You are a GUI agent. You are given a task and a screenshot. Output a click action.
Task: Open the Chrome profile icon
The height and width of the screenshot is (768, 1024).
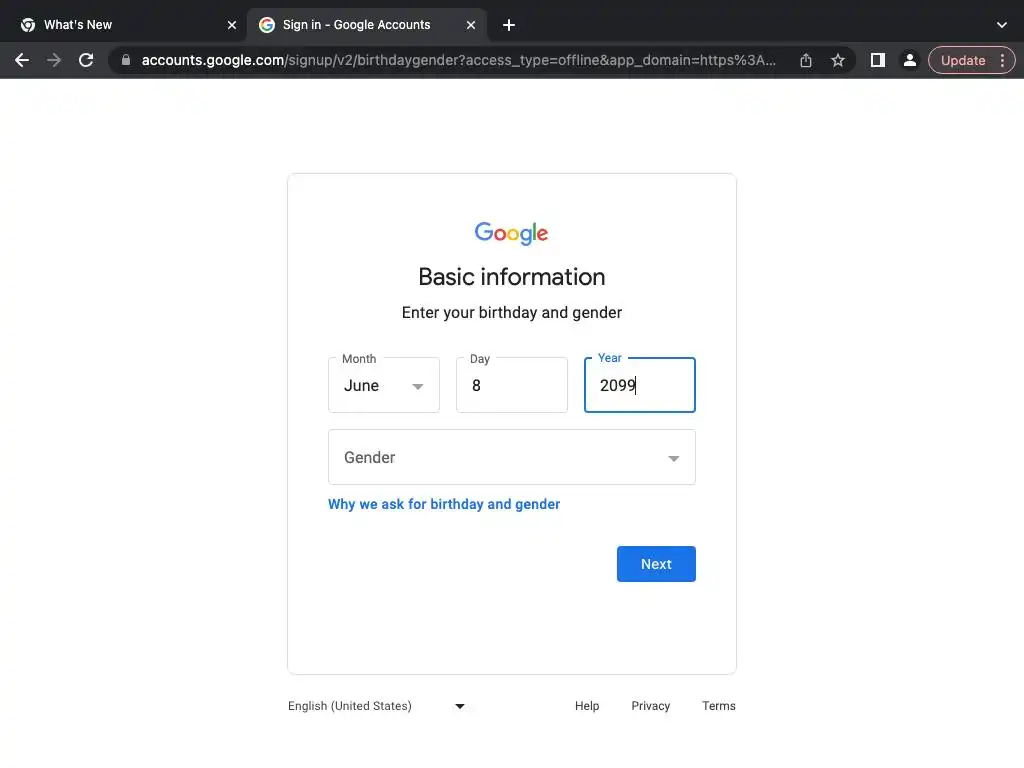[909, 60]
